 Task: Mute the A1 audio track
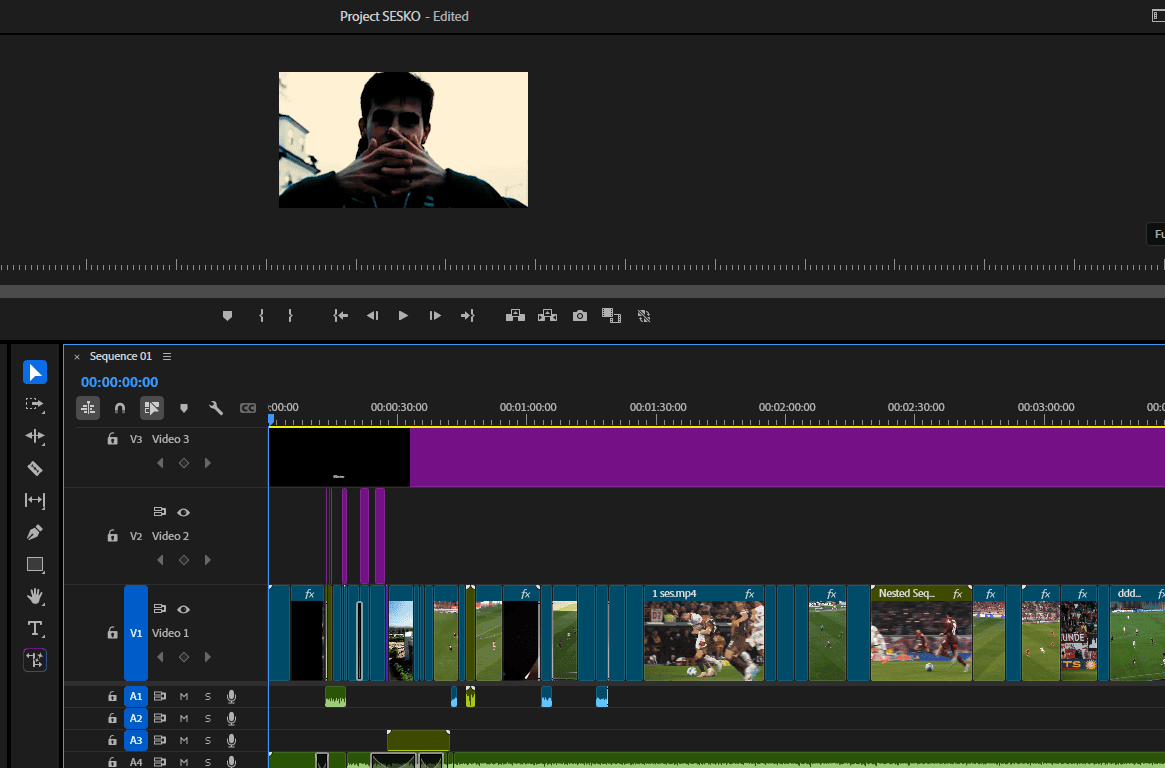click(x=183, y=696)
